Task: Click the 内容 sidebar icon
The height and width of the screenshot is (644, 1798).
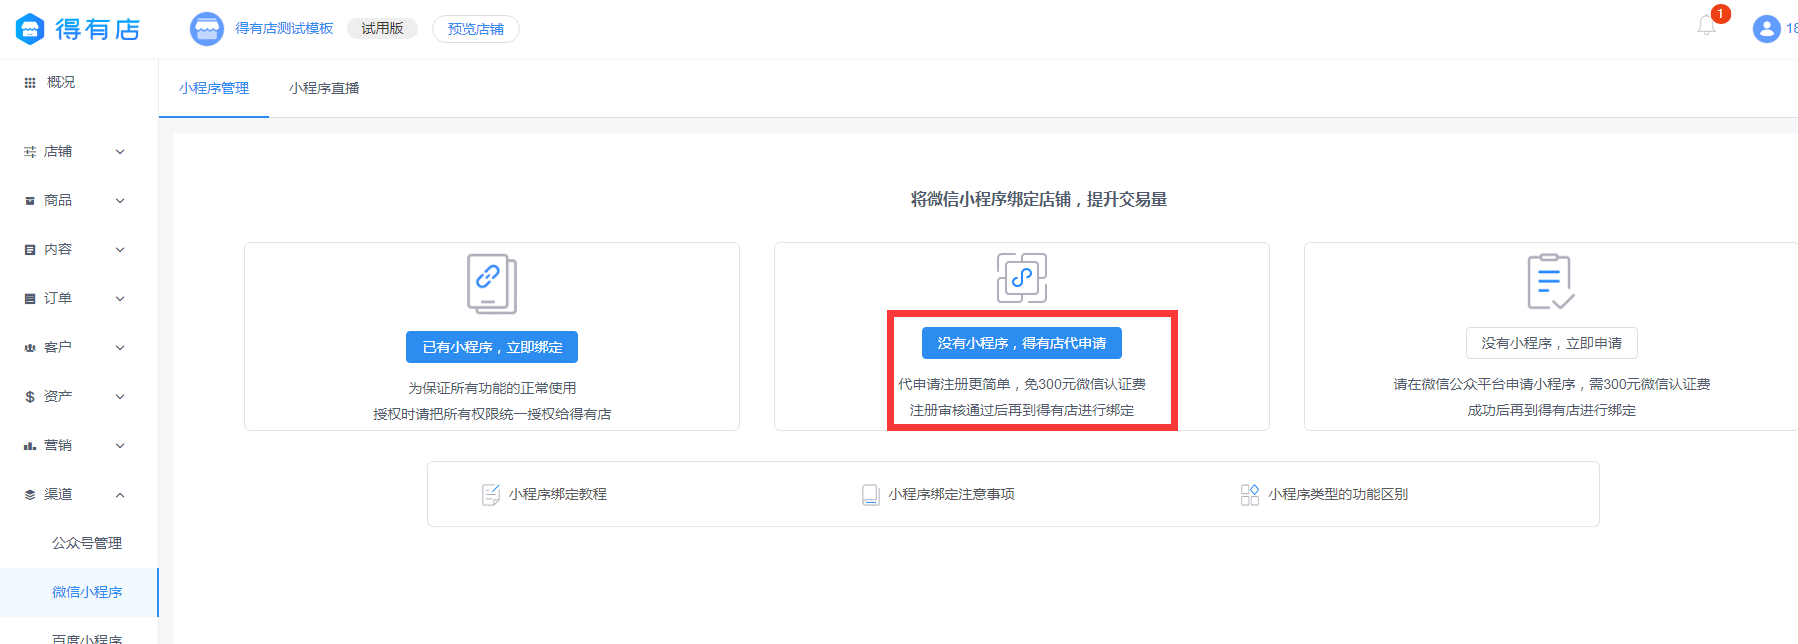Action: point(30,250)
